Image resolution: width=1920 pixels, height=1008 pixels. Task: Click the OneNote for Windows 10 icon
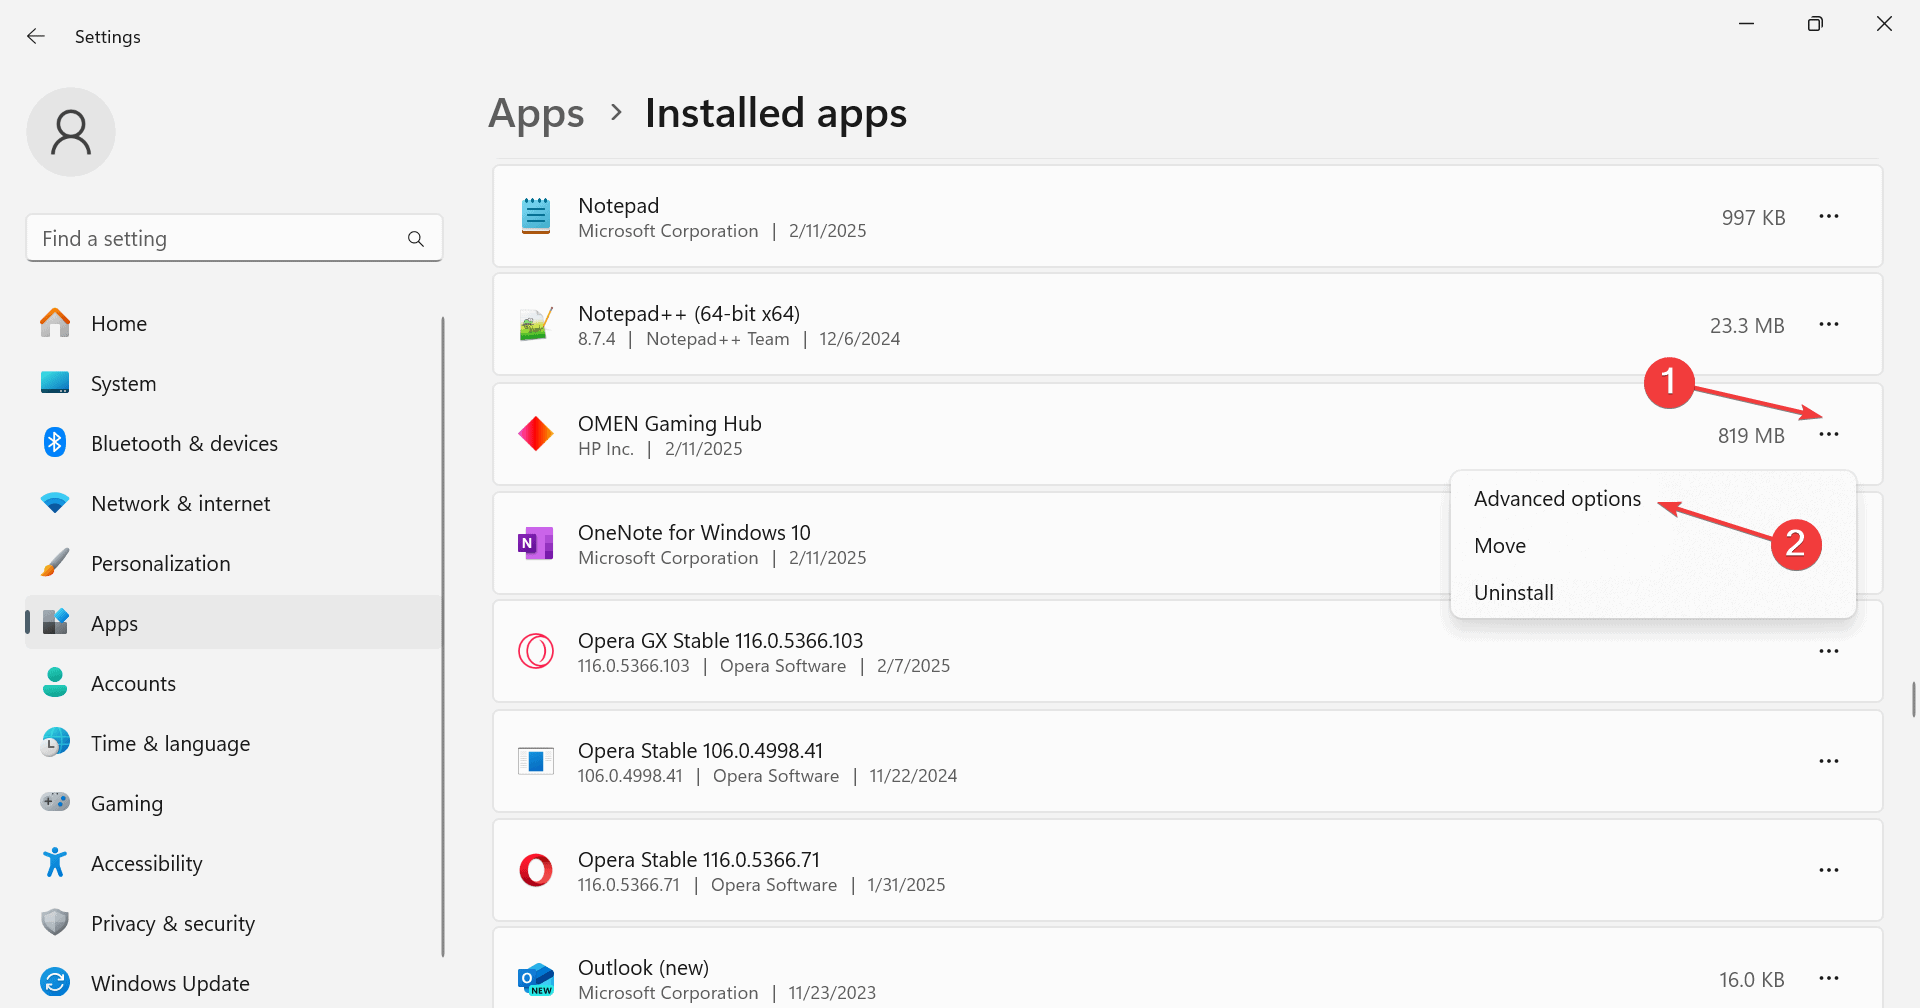[x=536, y=543]
